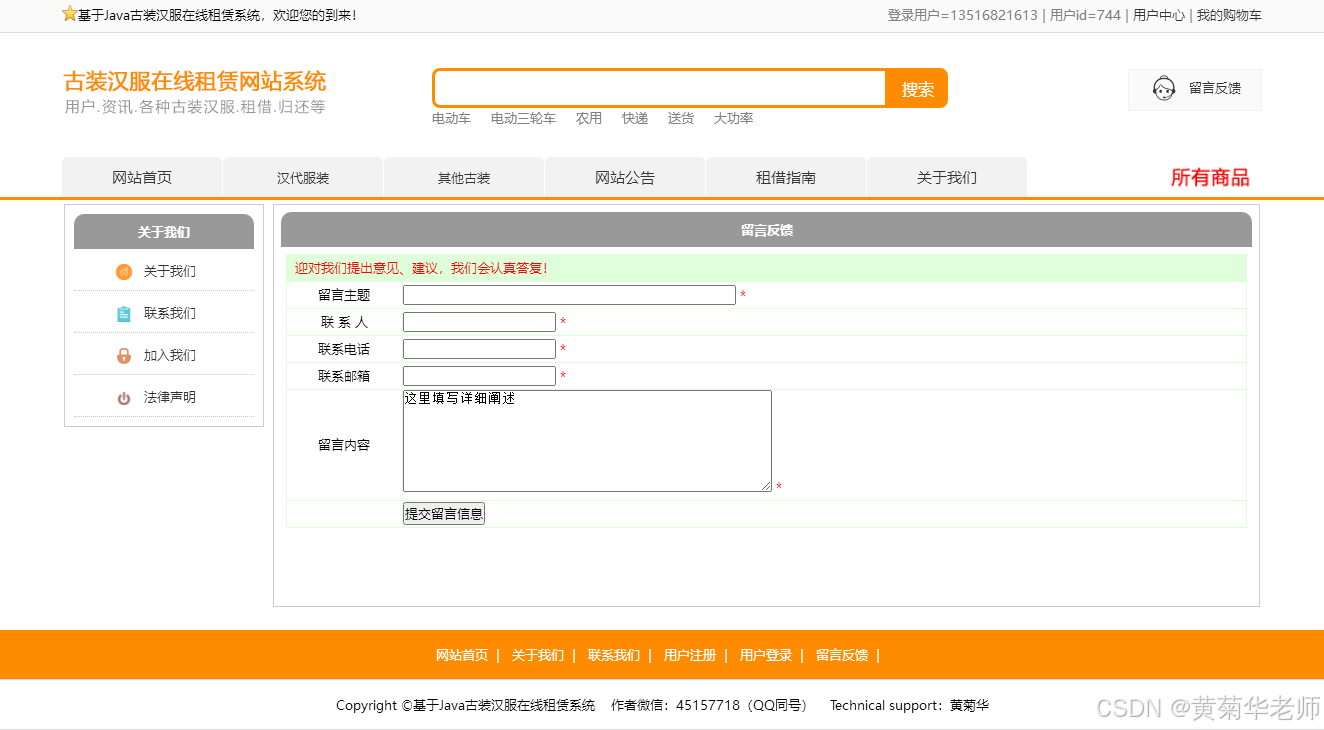
Task: Open 用户中心 in the top bar
Action: [1159, 15]
